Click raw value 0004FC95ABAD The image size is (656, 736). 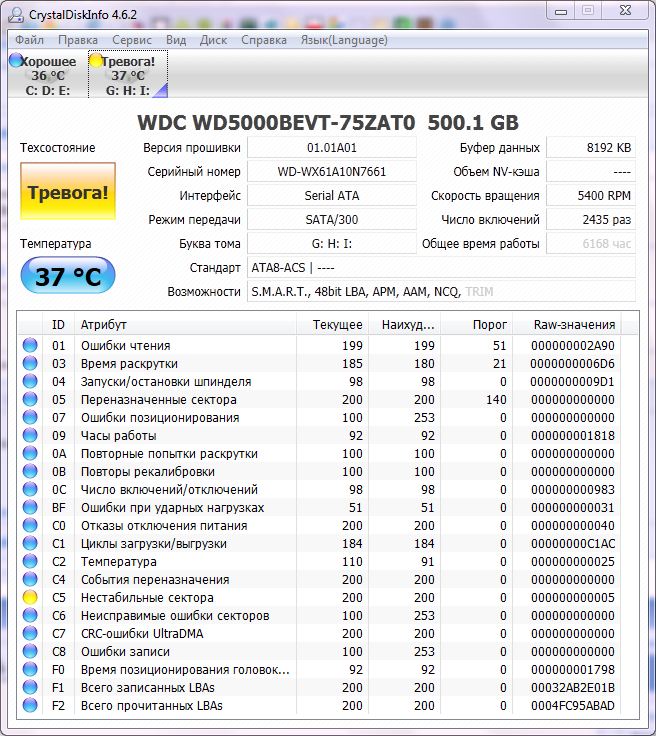coord(572,705)
